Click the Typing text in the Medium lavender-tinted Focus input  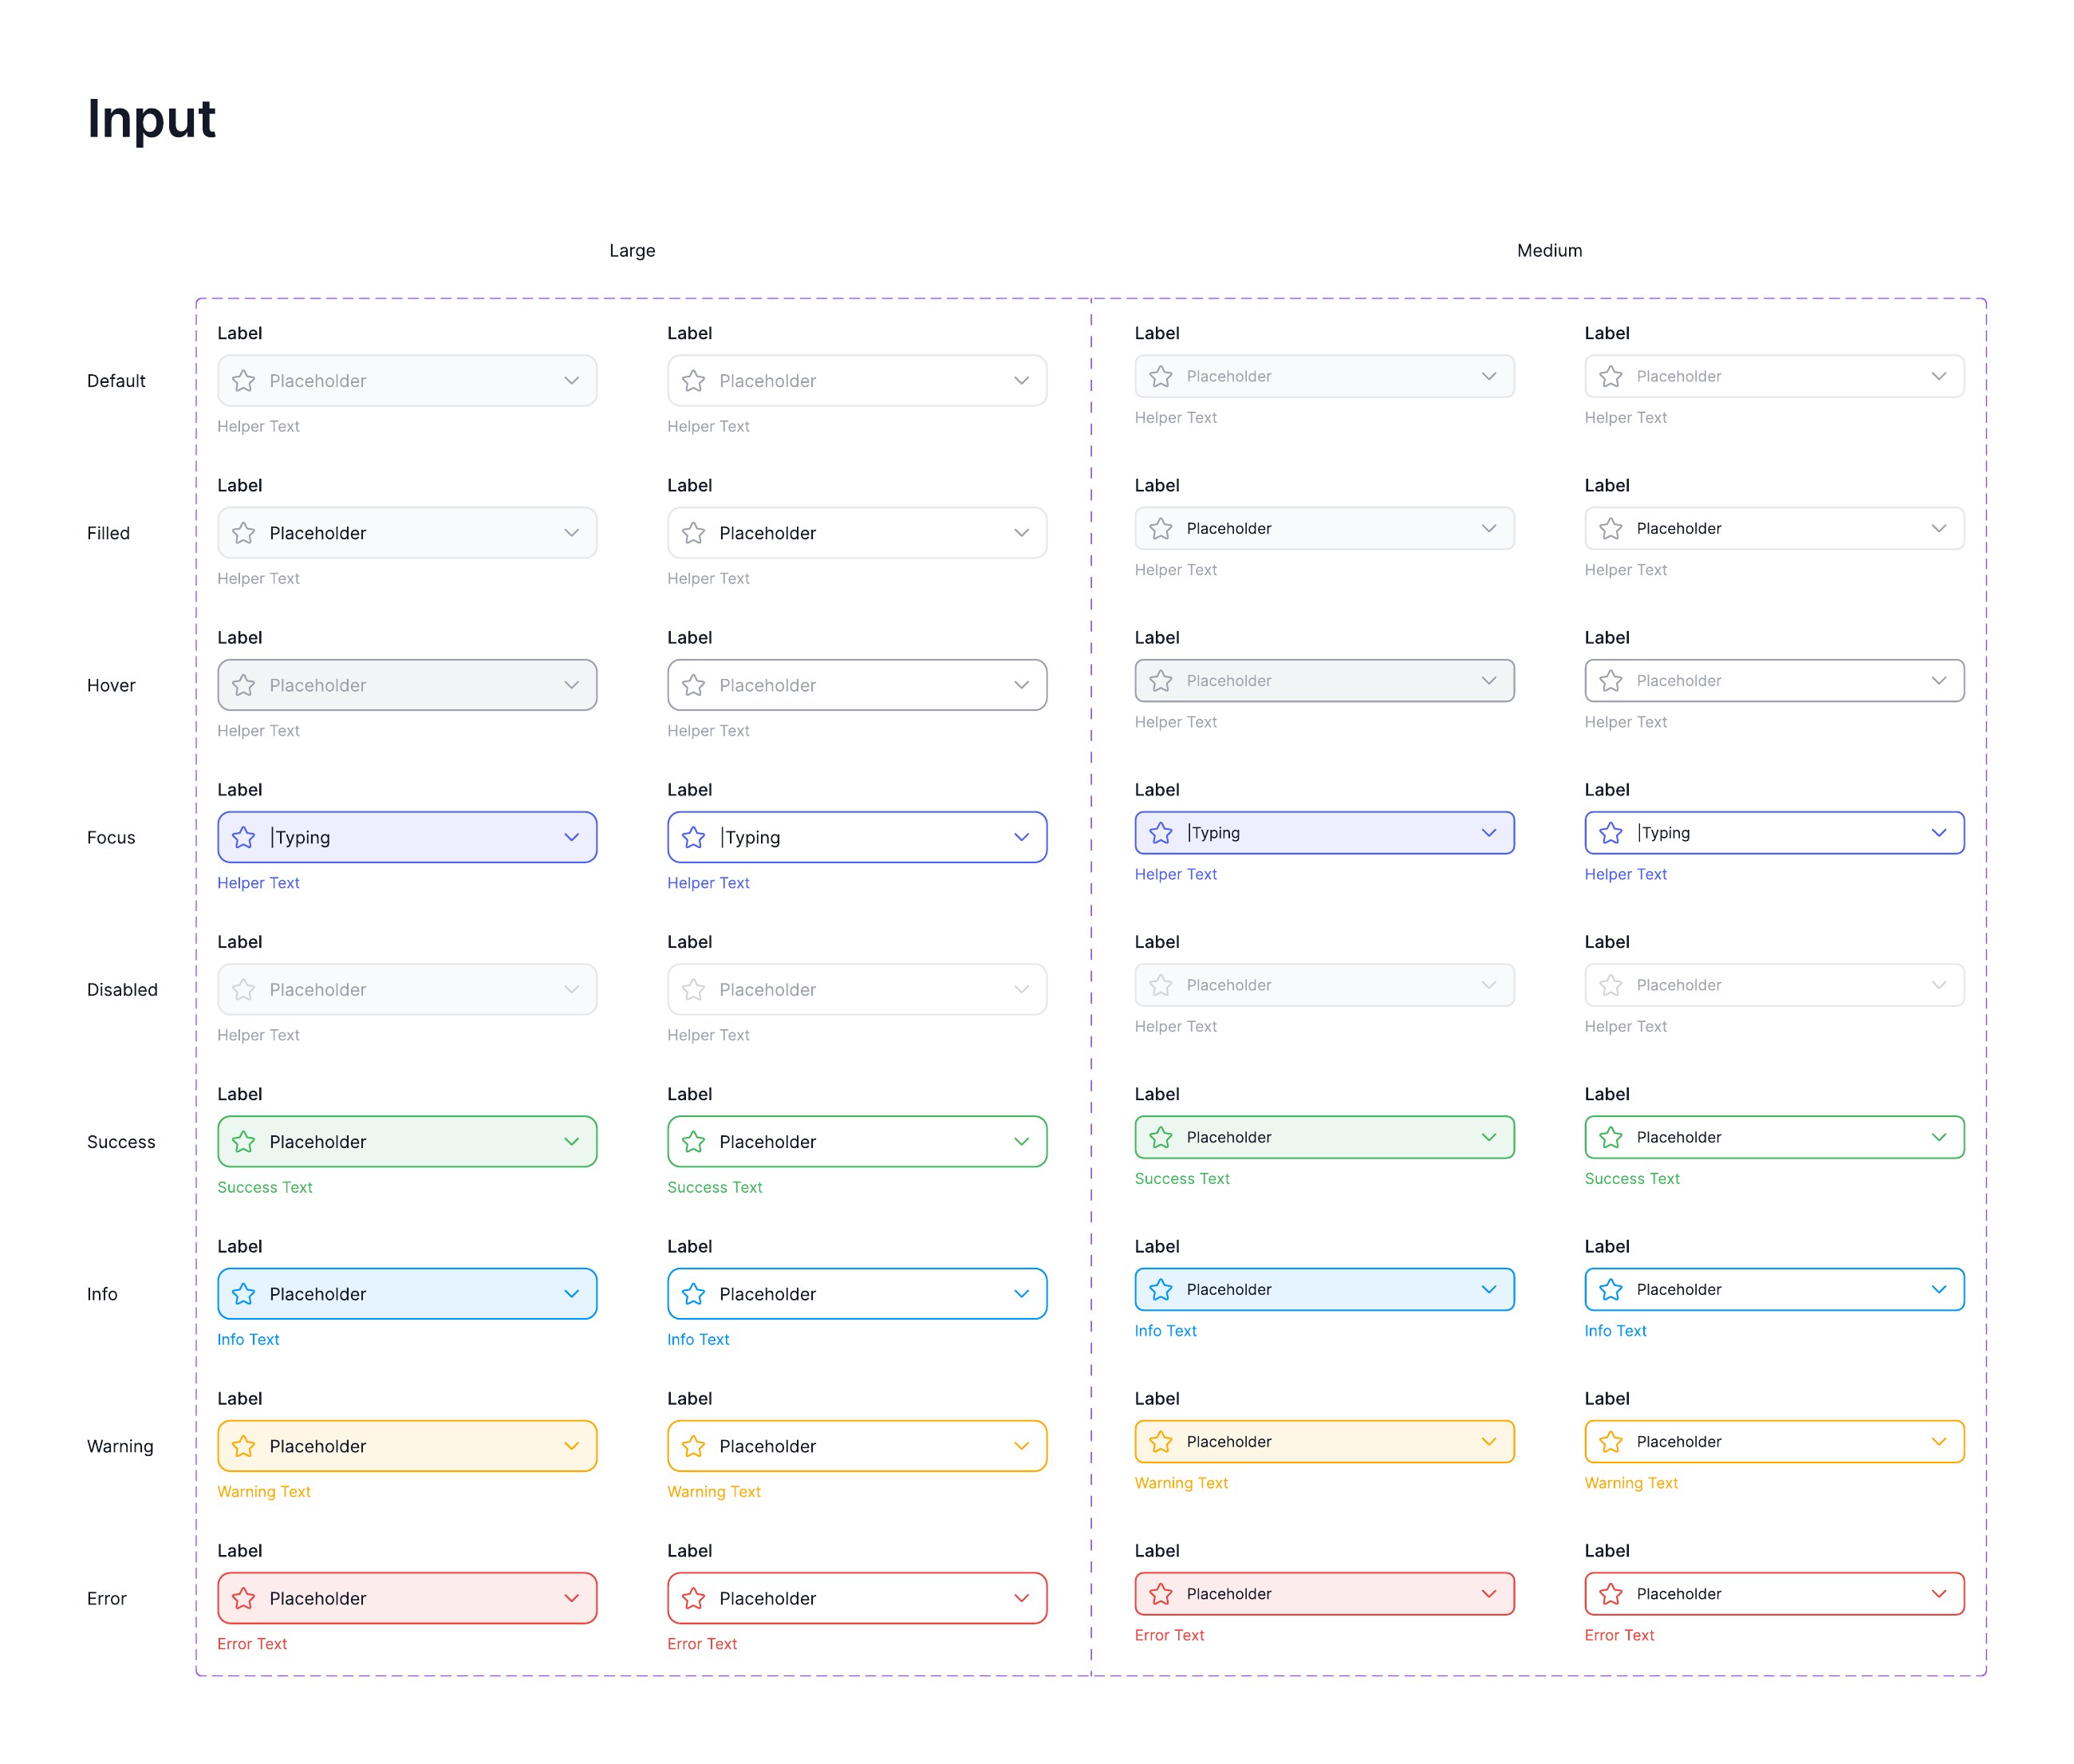click(x=1215, y=833)
